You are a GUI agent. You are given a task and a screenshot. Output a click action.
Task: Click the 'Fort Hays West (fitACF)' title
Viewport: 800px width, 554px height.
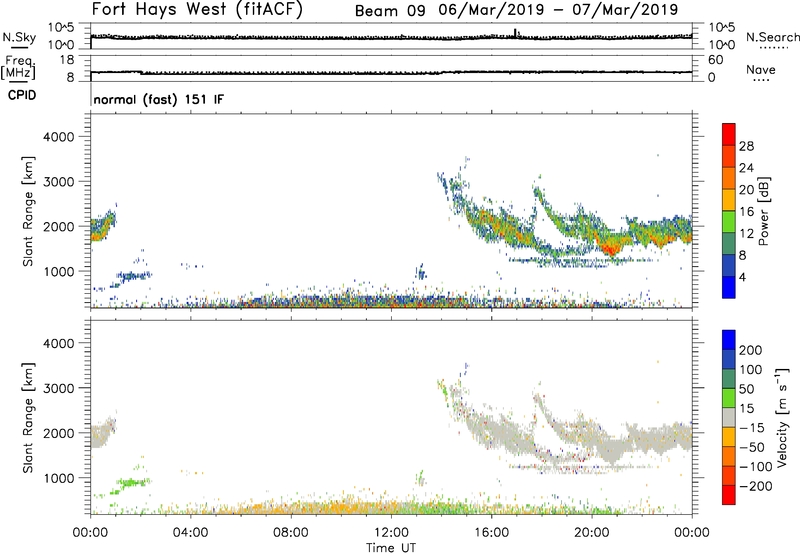pos(197,10)
